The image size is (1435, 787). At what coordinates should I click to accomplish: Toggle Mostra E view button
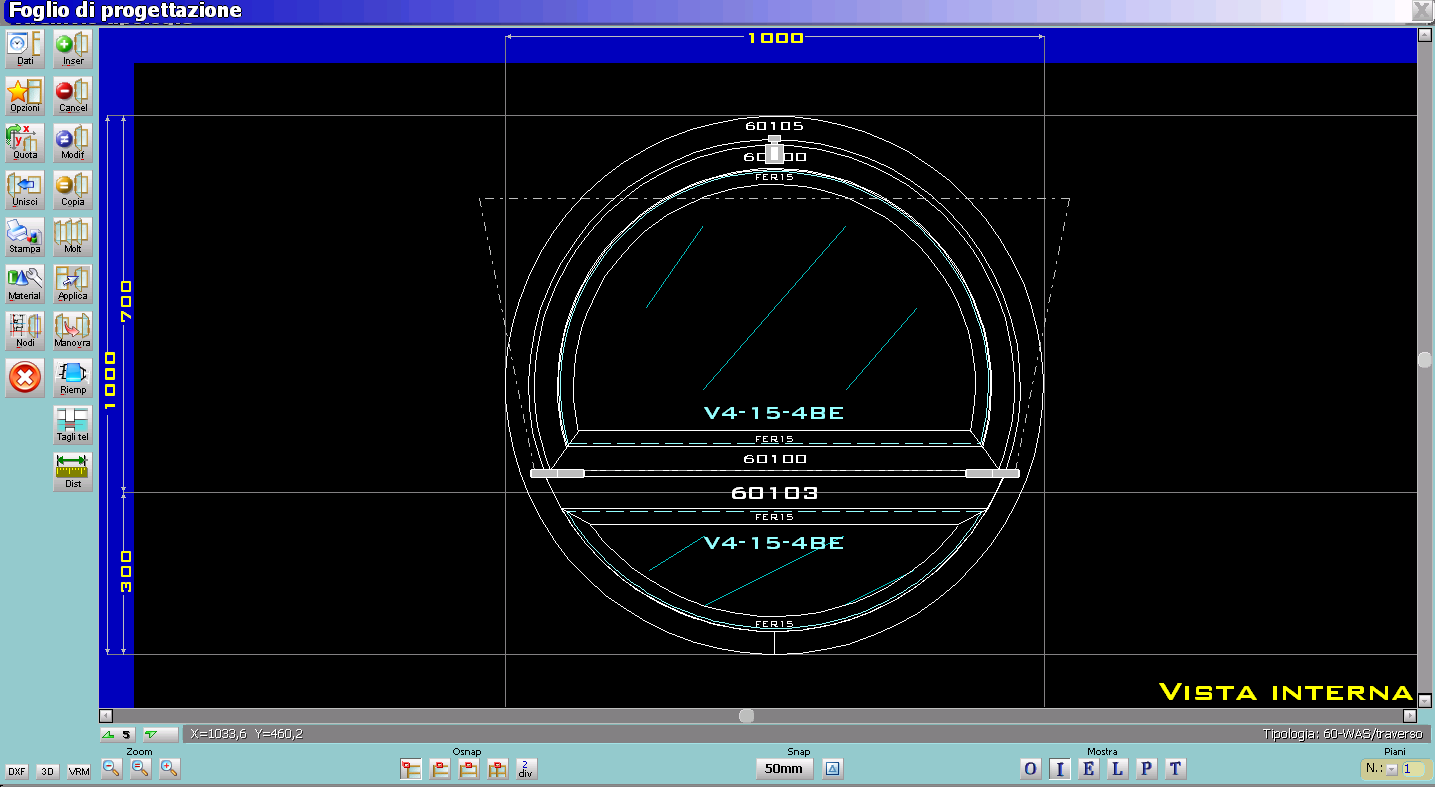tap(1088, 769)
